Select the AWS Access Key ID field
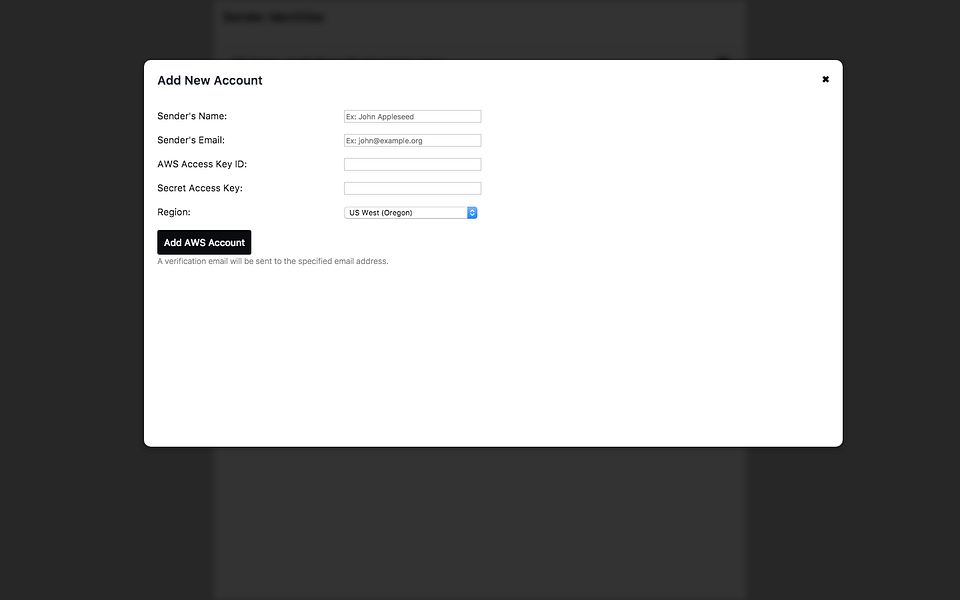This screenshot has height=600, width=960. [412, 164]
